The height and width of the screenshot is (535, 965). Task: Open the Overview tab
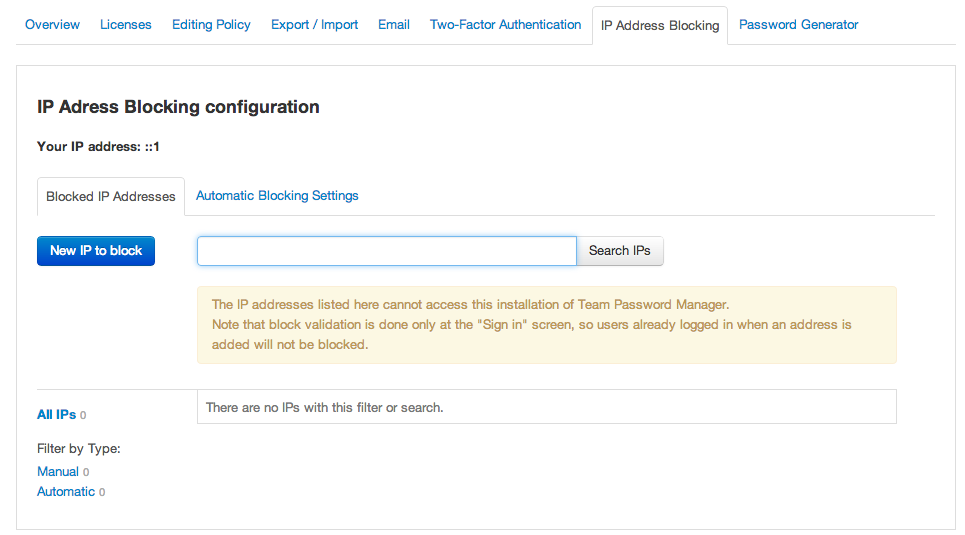coord(52,25)
